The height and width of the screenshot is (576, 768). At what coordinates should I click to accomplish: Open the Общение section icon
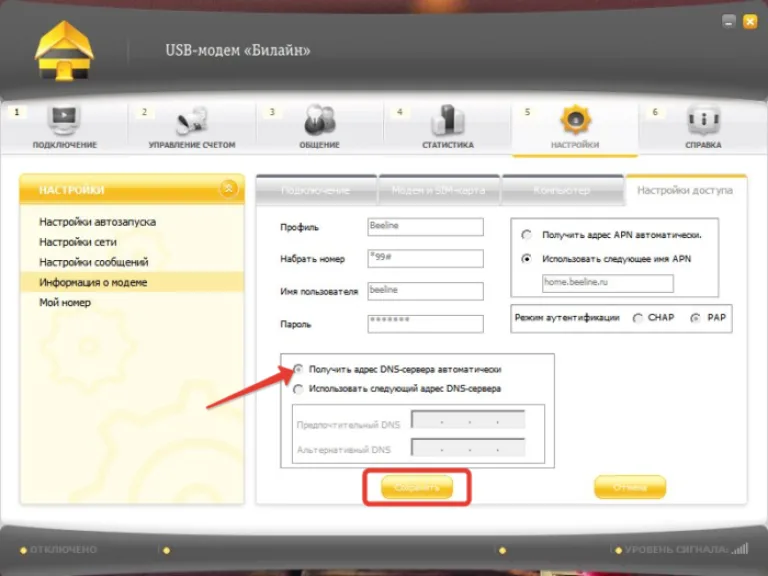319,120
